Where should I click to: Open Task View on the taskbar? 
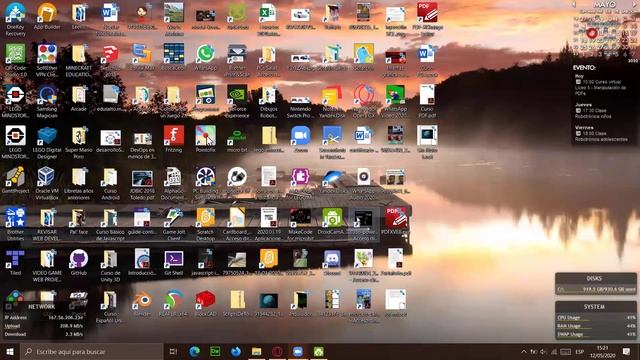pyautogui.click(x=173, y=351)
